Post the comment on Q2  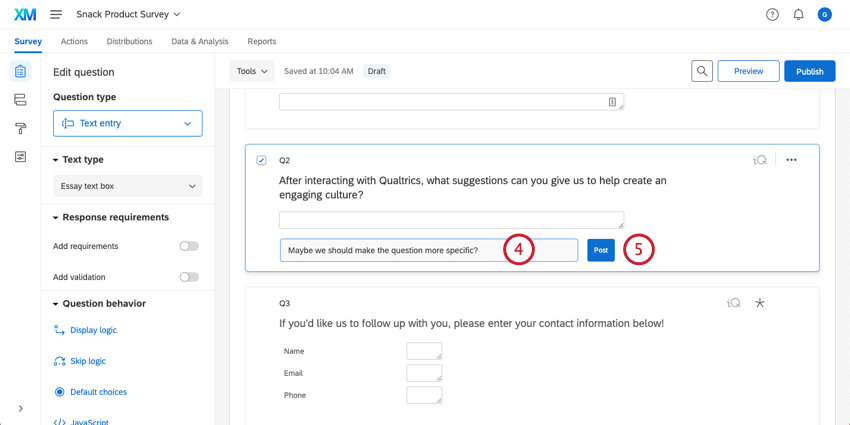click(600, 250)
